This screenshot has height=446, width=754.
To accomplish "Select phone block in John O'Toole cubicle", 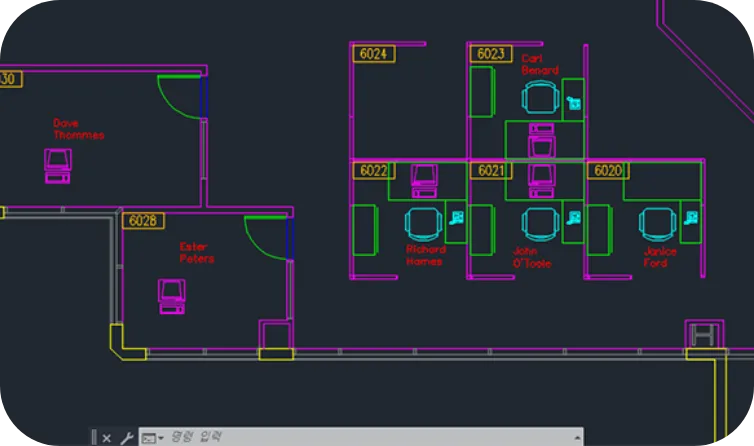I will [574, 218].
